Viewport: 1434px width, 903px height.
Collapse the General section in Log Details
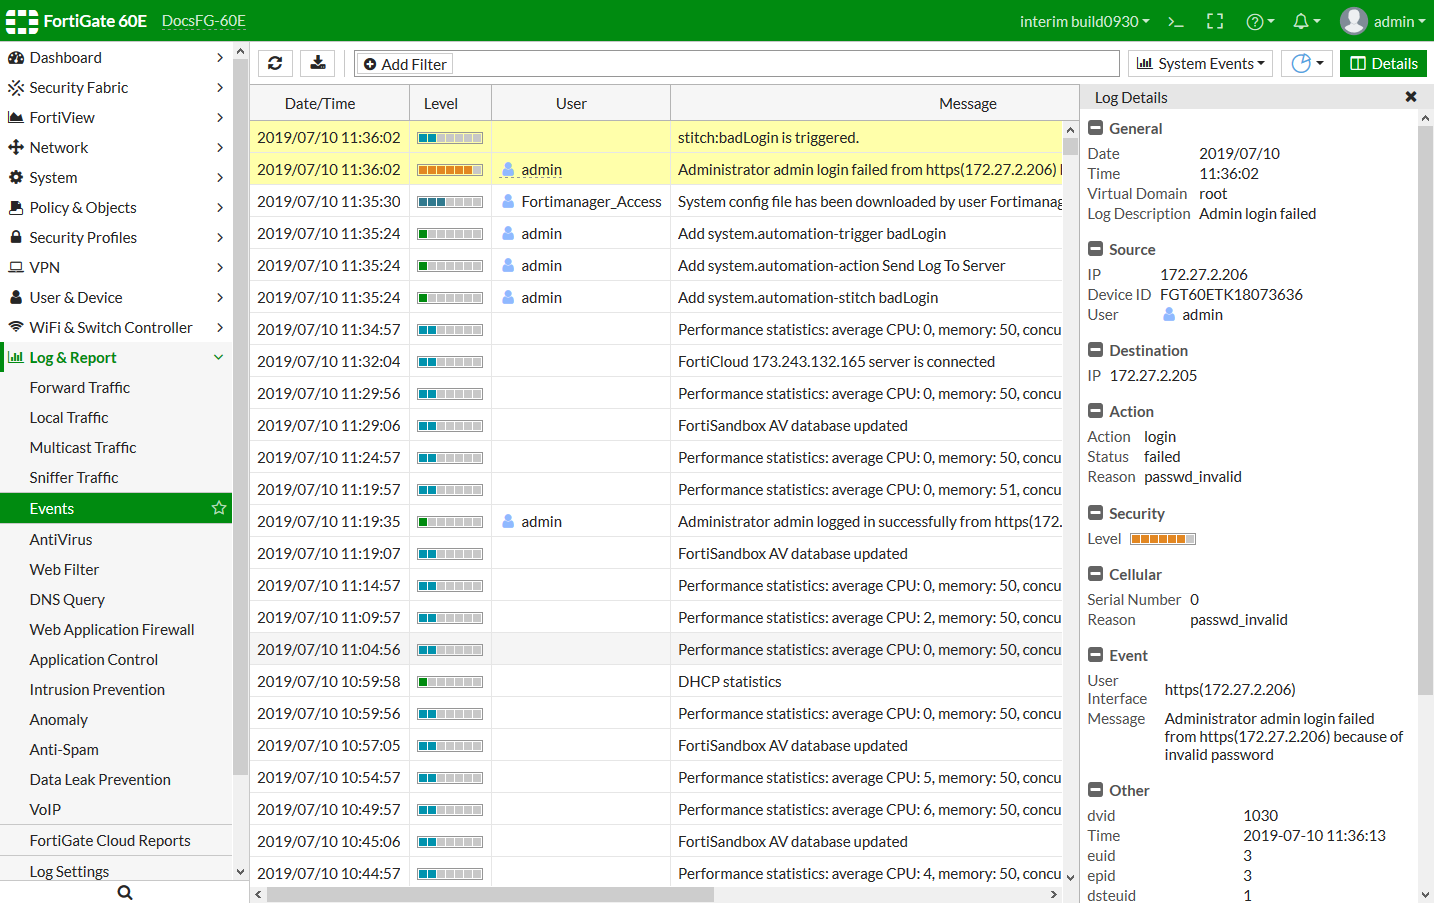pyautogui.click(x=1096, y=128)
